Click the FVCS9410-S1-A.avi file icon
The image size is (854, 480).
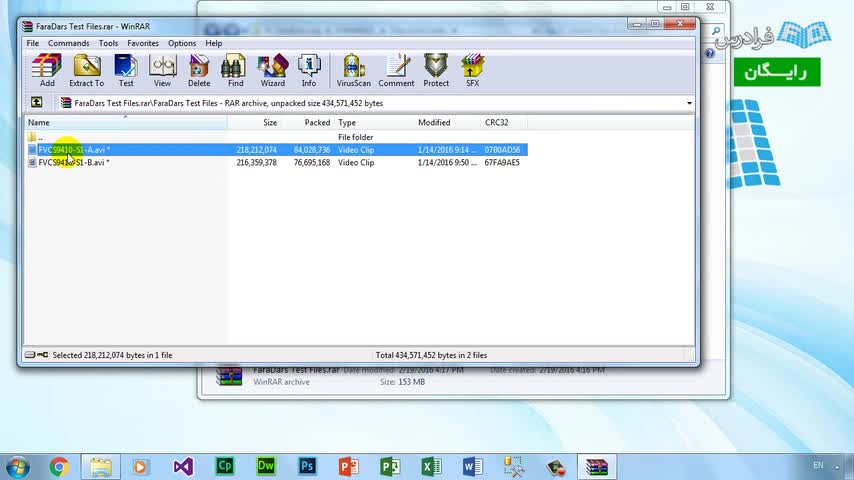pos(32,150)
